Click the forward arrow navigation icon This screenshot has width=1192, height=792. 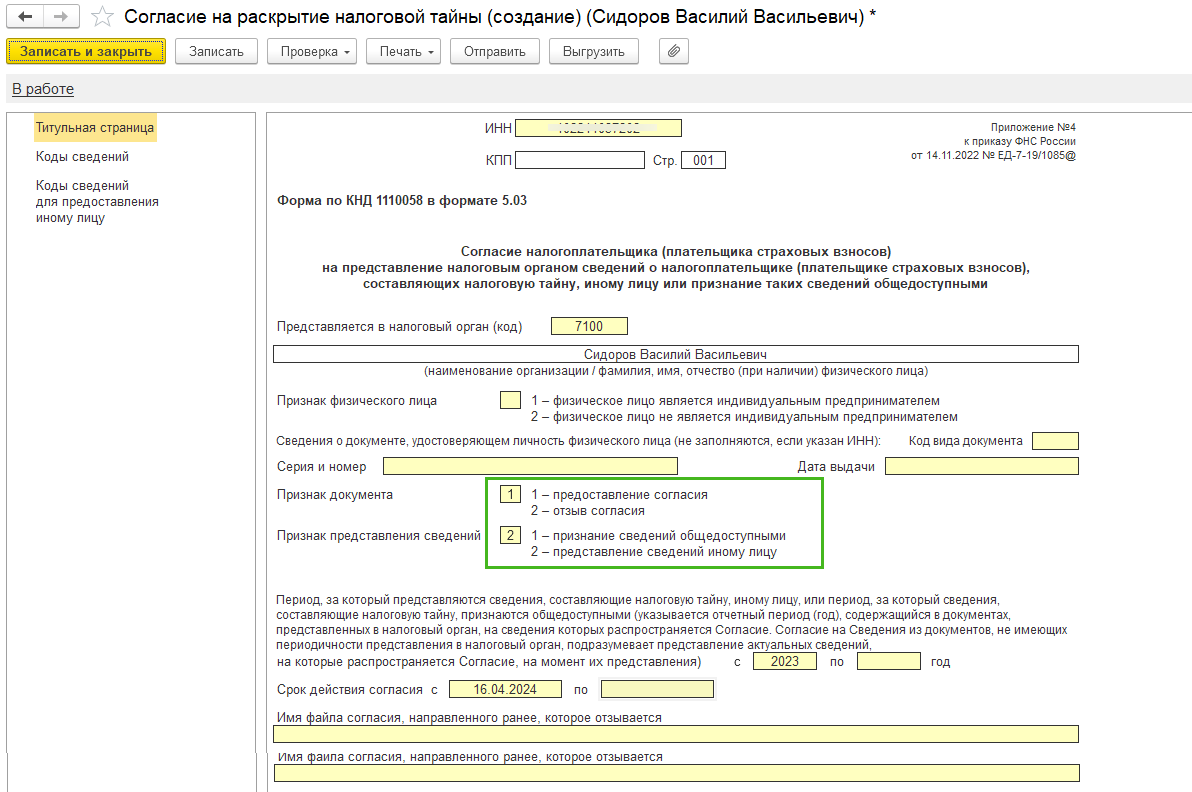tap(62, 16)
